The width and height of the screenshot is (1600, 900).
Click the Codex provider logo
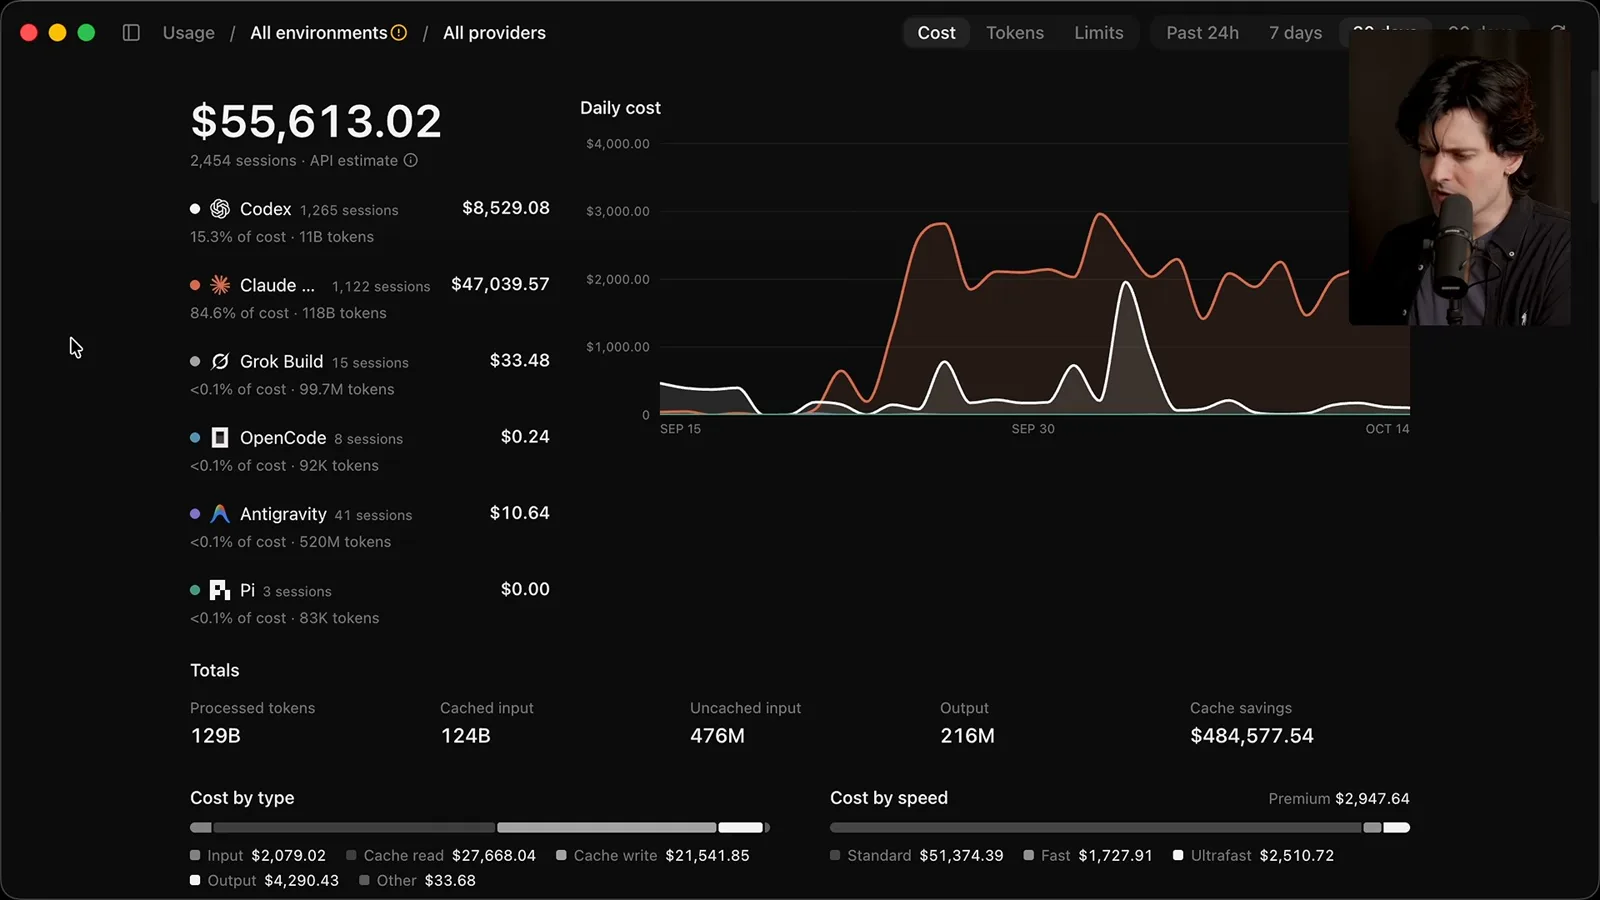tap(220, 209)
